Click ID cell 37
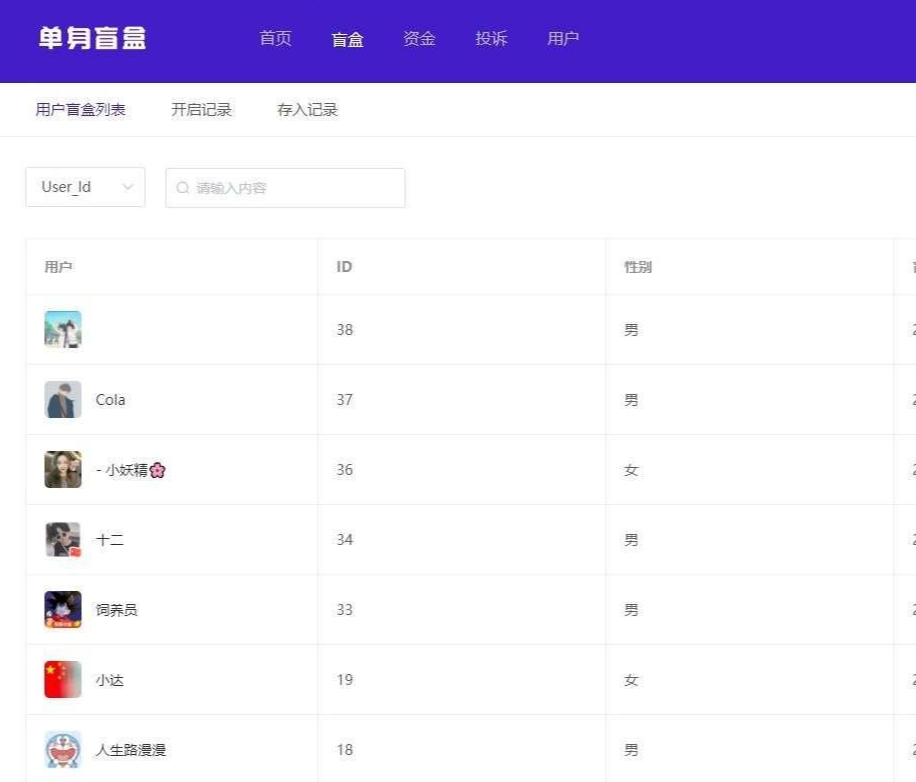The width and height of the screenshot is (916, 782). click(x=345, y=400)
